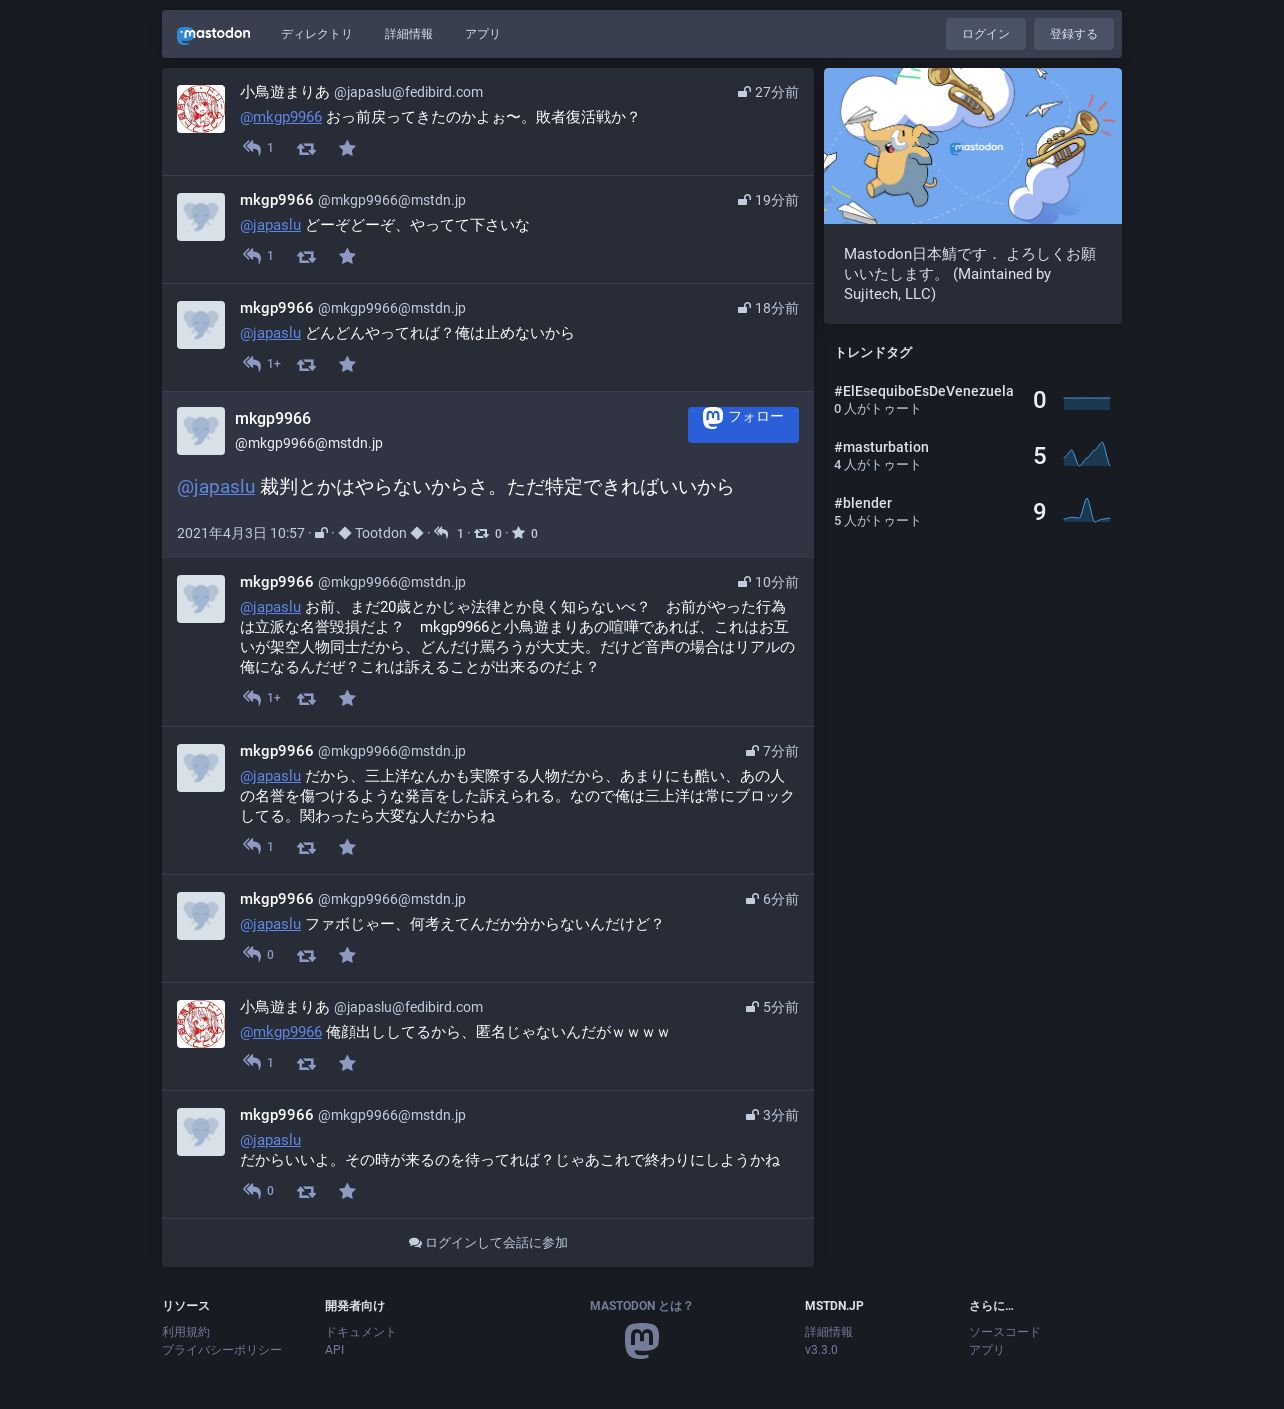Click reply icon in the detailed 2021年4月3日 post

(x=441, y=533)
